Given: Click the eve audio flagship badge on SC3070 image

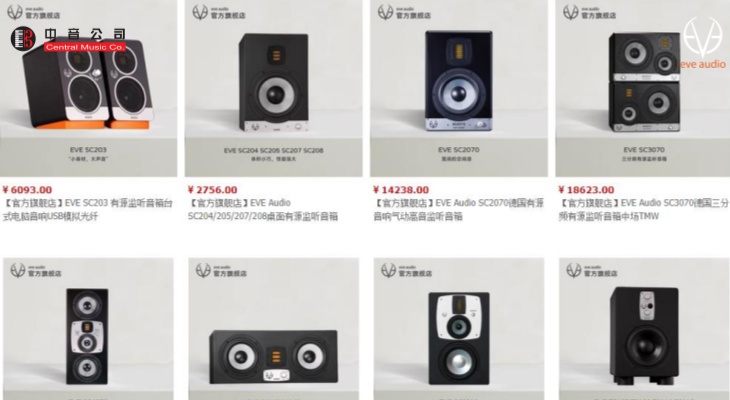Looking at the screenshot, I should coord(589,12).
